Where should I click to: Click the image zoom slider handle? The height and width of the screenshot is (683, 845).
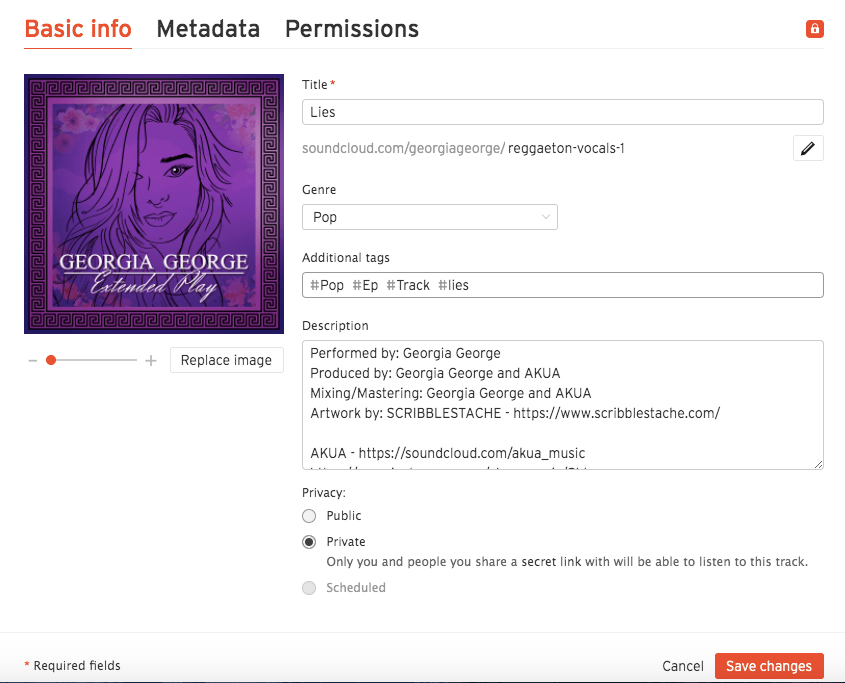[51, 360]
